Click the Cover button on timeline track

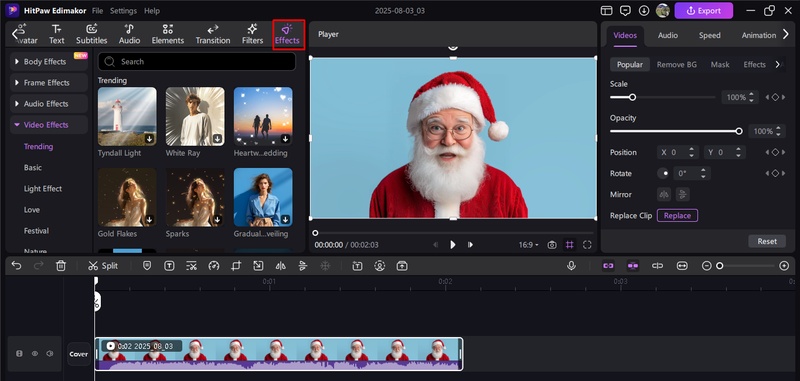pos(79,354)
